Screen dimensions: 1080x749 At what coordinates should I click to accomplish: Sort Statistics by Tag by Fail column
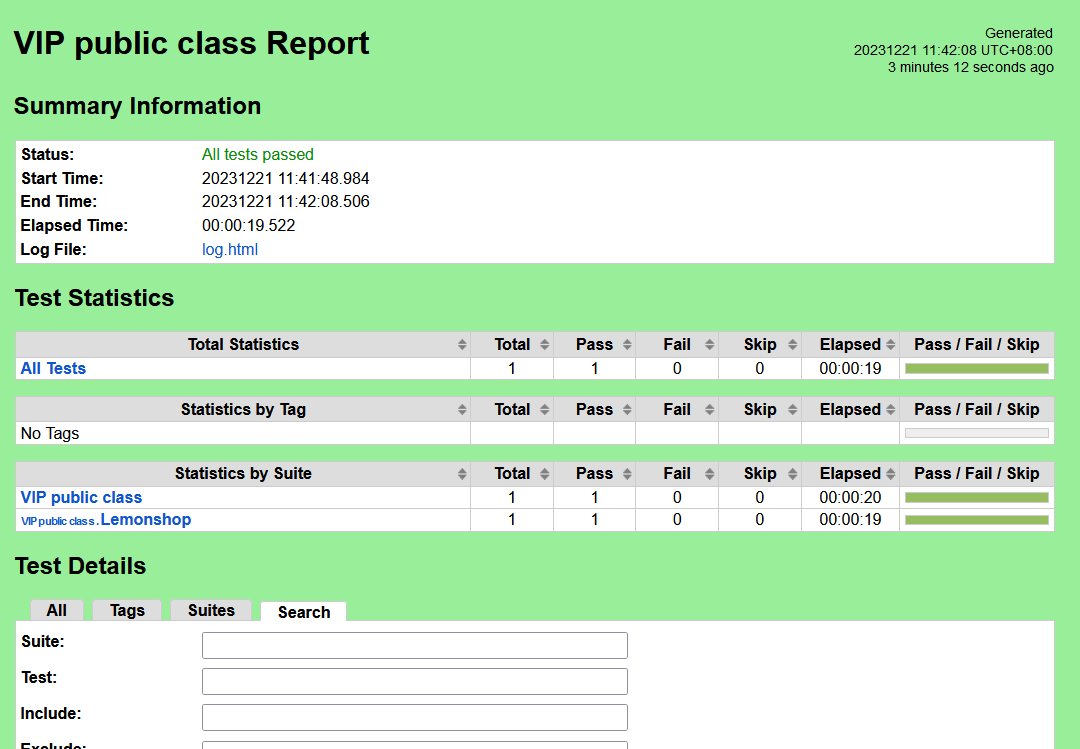tap(677, 410)
